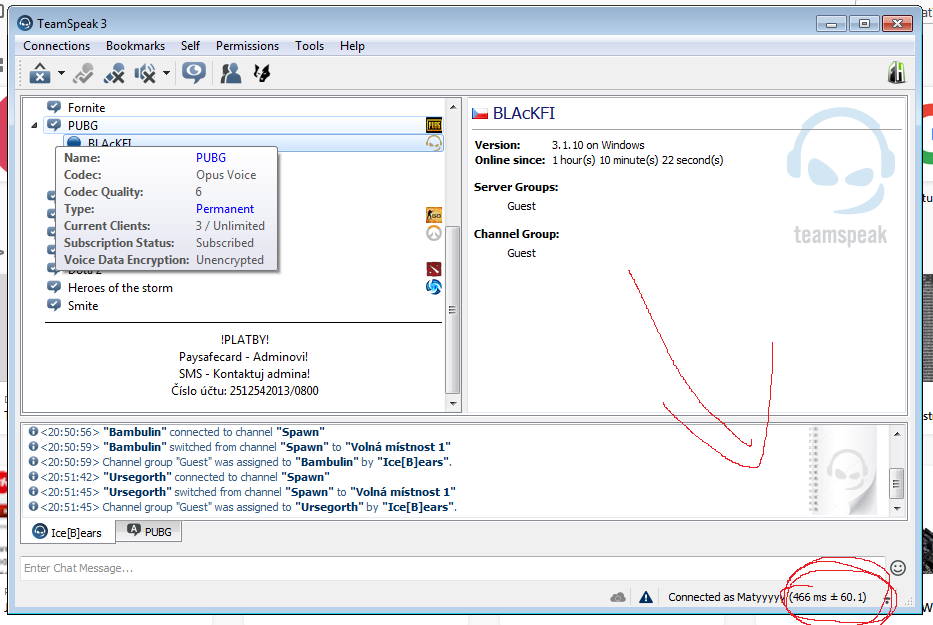Image resolution: width=933 pixels, height=625 pixels.
Task: Click the CS:GO channel icon
Action: click(434, 215)
